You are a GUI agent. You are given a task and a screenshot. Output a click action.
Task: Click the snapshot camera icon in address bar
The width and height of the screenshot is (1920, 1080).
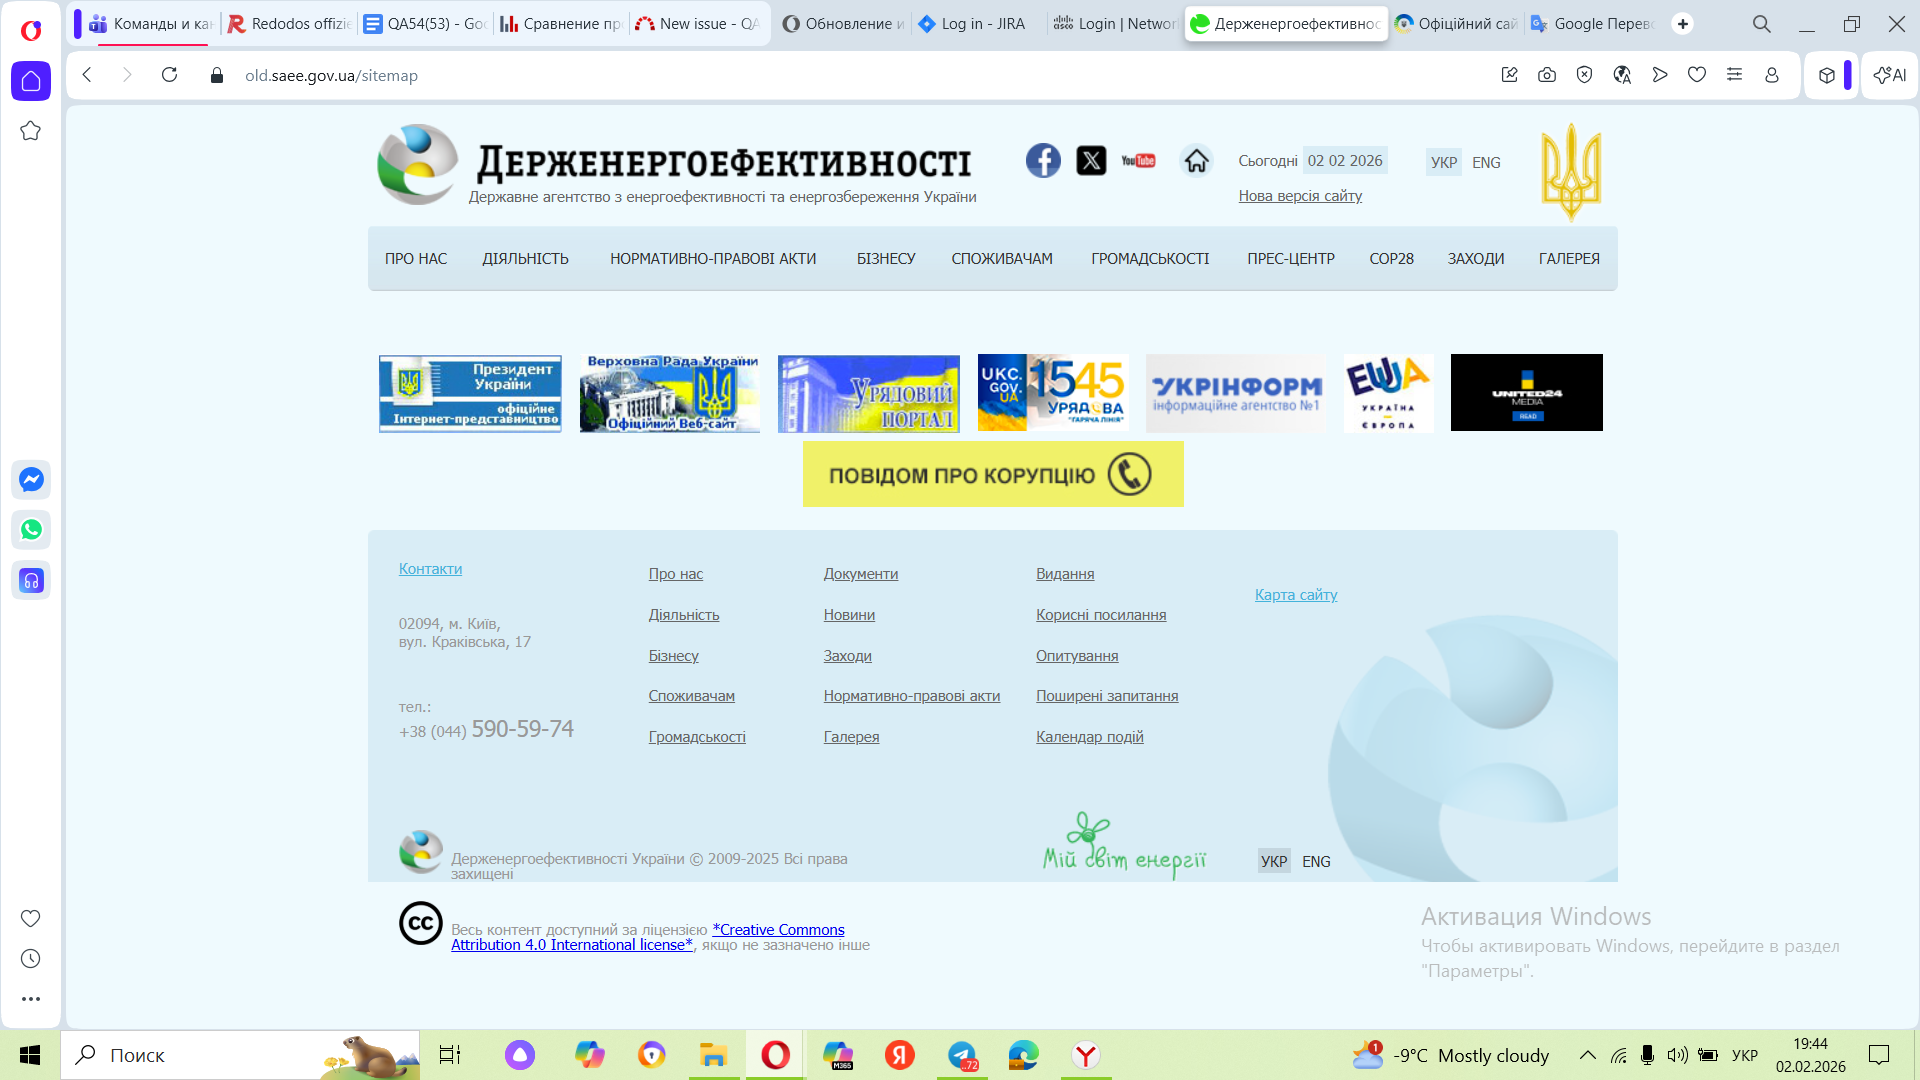click(x=1547, y=75)
